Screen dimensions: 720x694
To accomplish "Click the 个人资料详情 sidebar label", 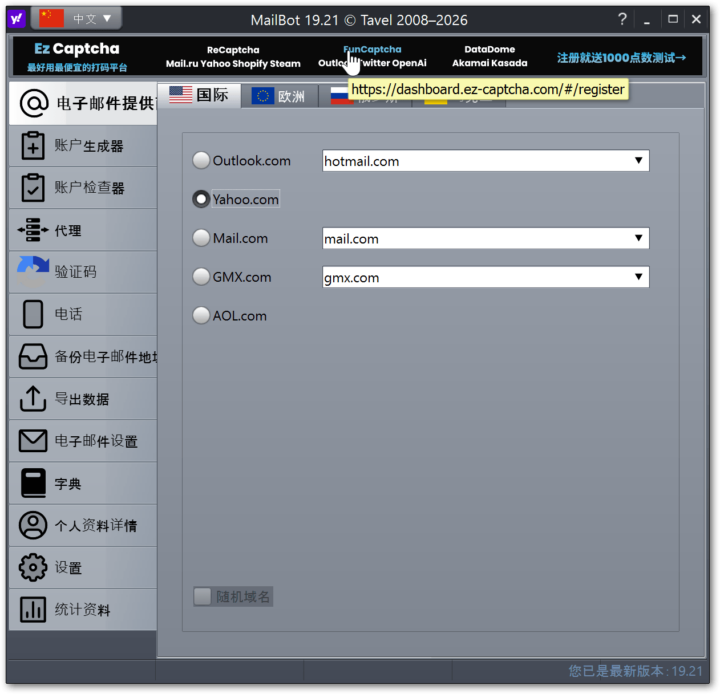I will 96,525.
